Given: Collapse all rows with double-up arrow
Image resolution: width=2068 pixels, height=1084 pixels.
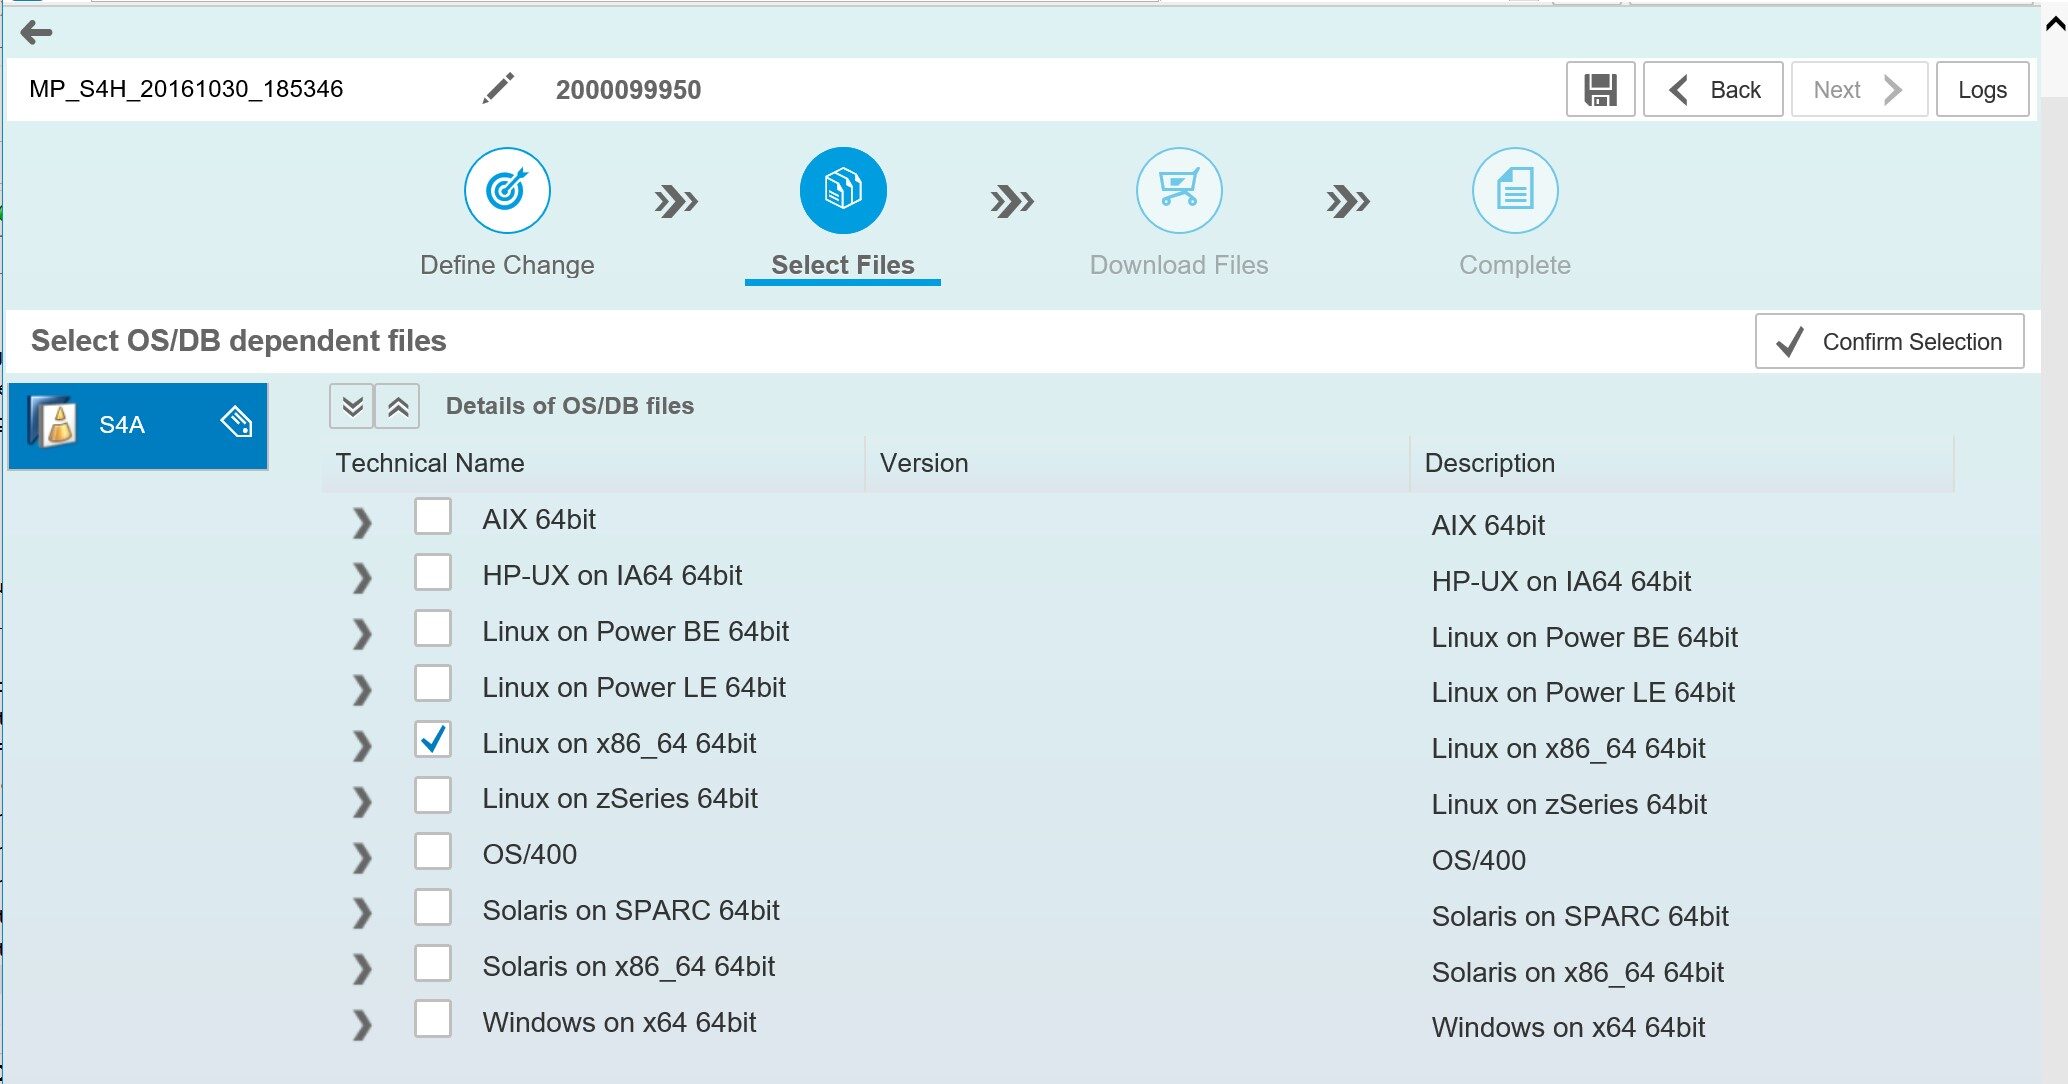Looking at the screenshot, I should pos(398,406).
